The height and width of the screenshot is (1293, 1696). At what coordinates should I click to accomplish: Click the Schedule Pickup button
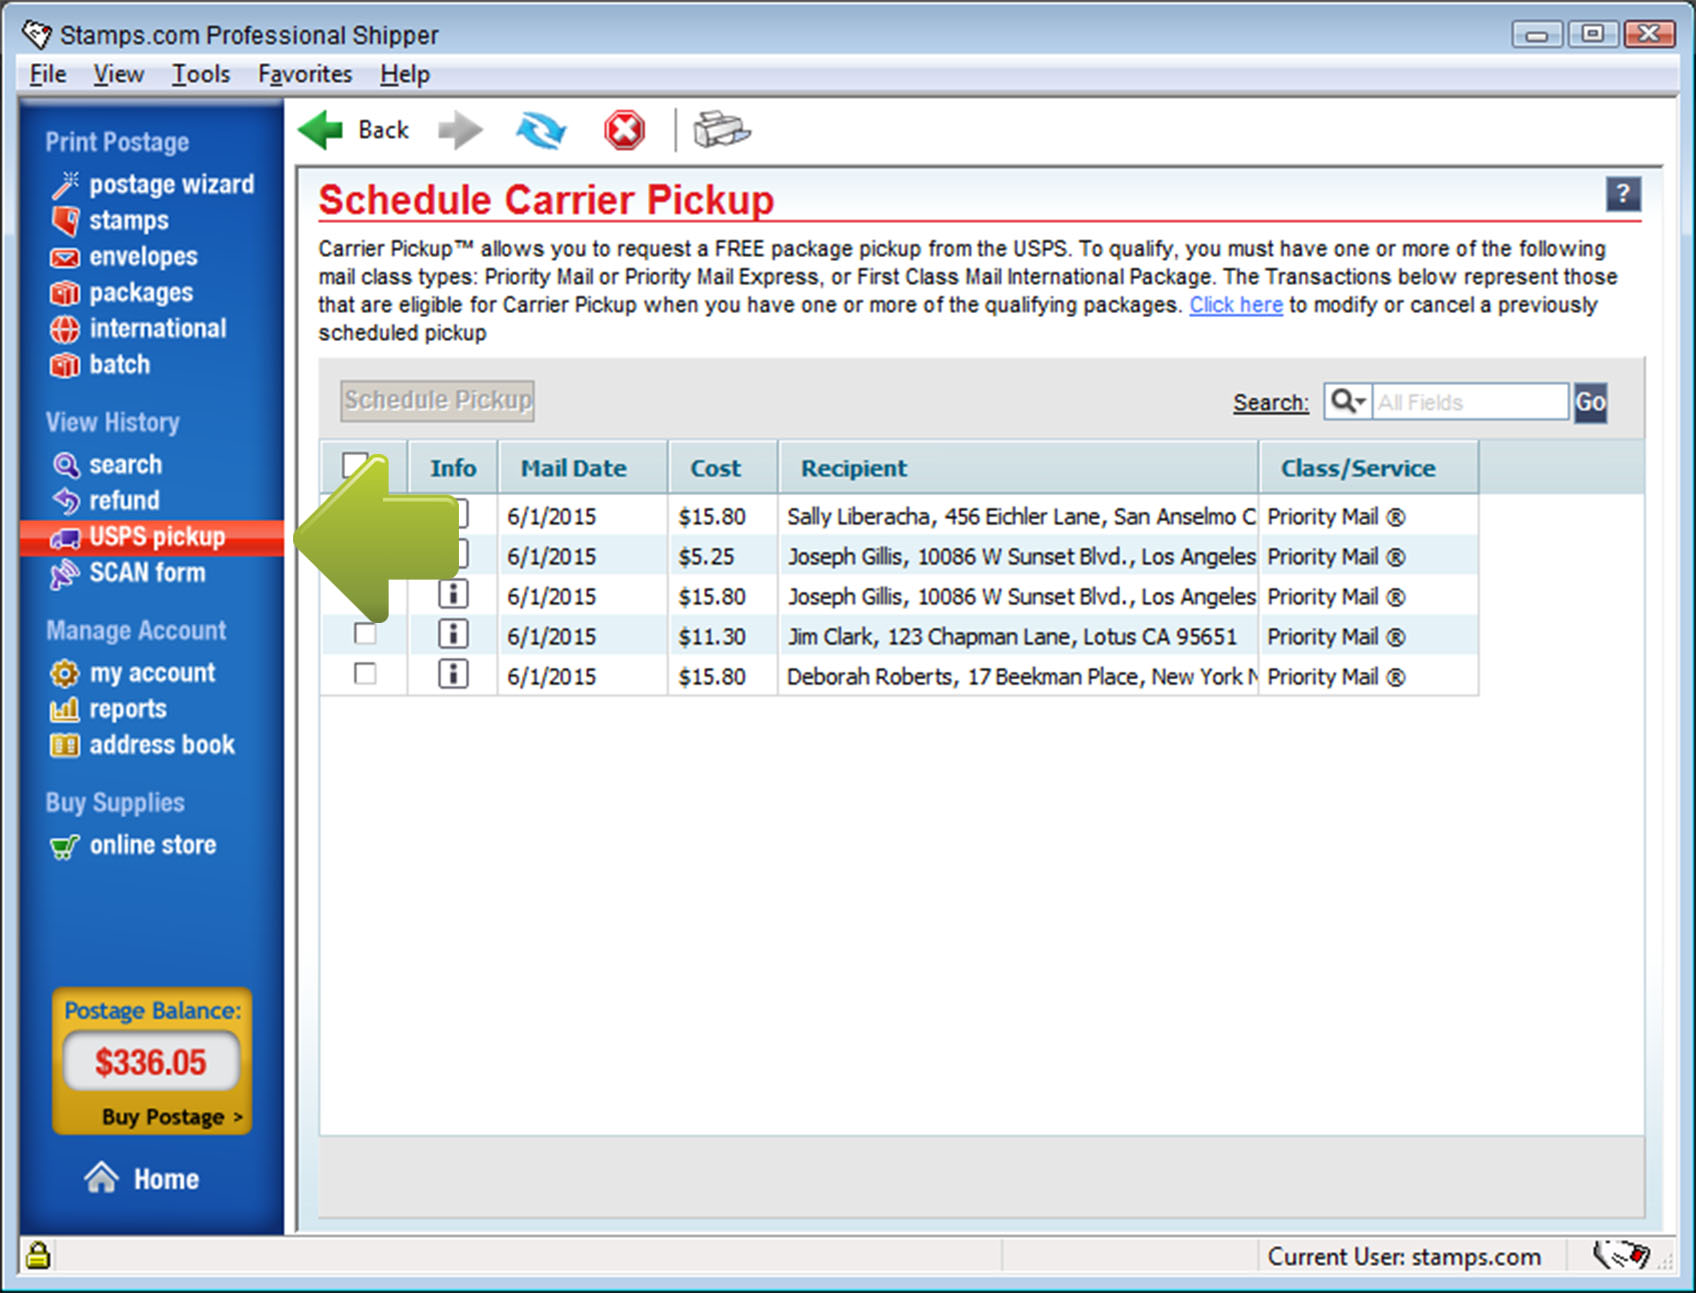(x=437, y=400)
